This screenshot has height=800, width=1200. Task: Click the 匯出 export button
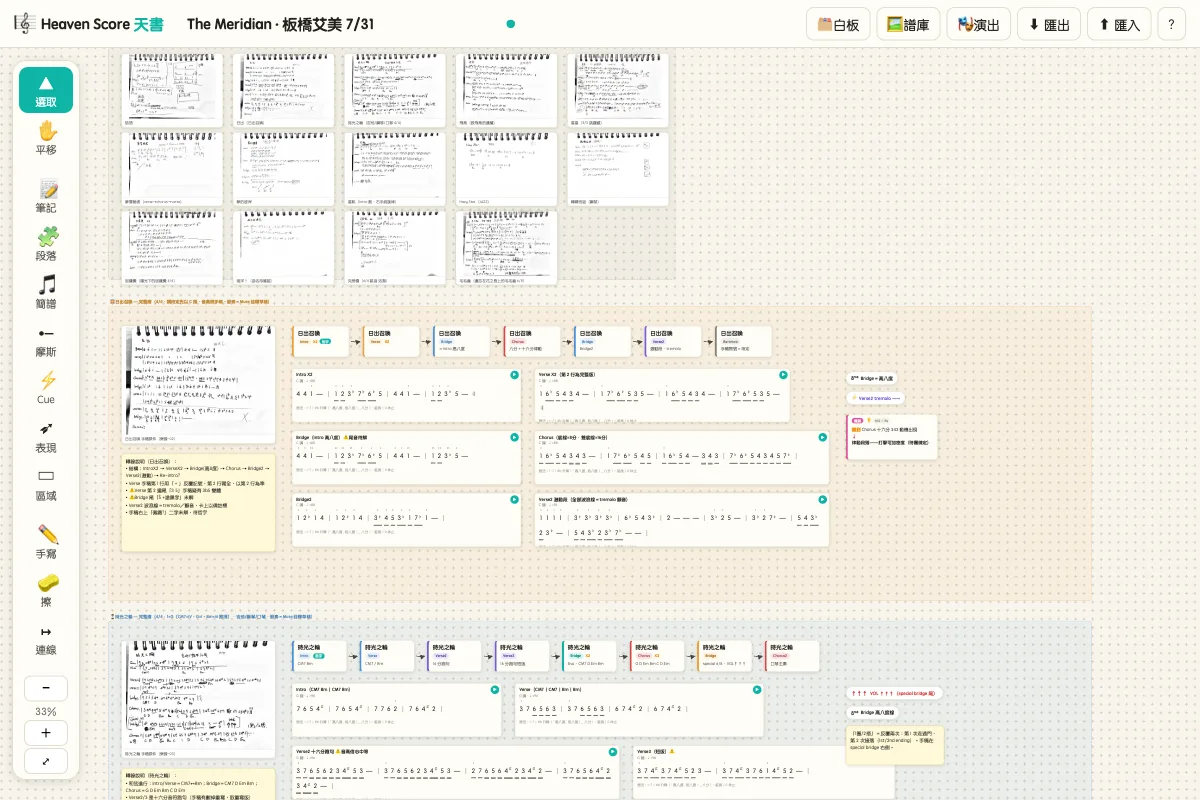click(x=1049, y=24)
